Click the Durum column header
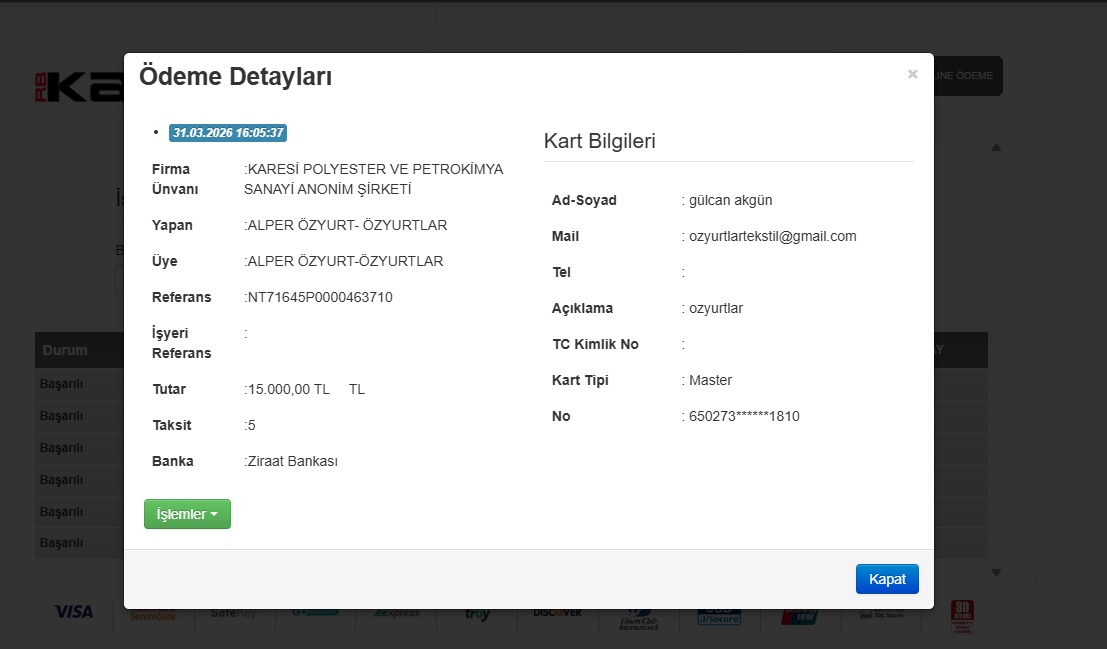This screenshot has width=1107, height=649. point(64,350)
